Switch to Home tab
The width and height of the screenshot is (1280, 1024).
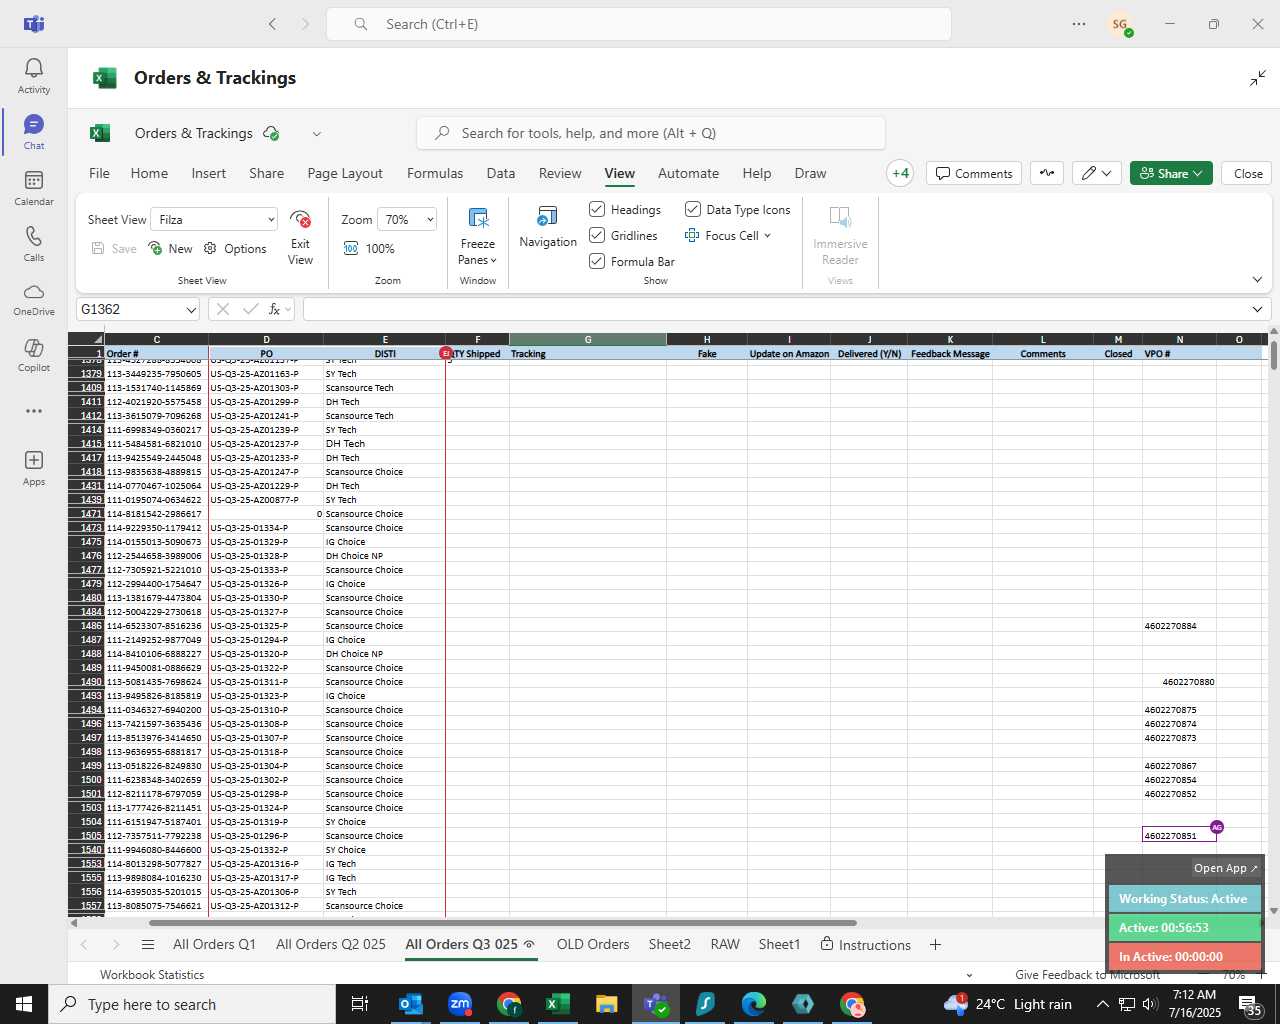(x=149, y=173)
